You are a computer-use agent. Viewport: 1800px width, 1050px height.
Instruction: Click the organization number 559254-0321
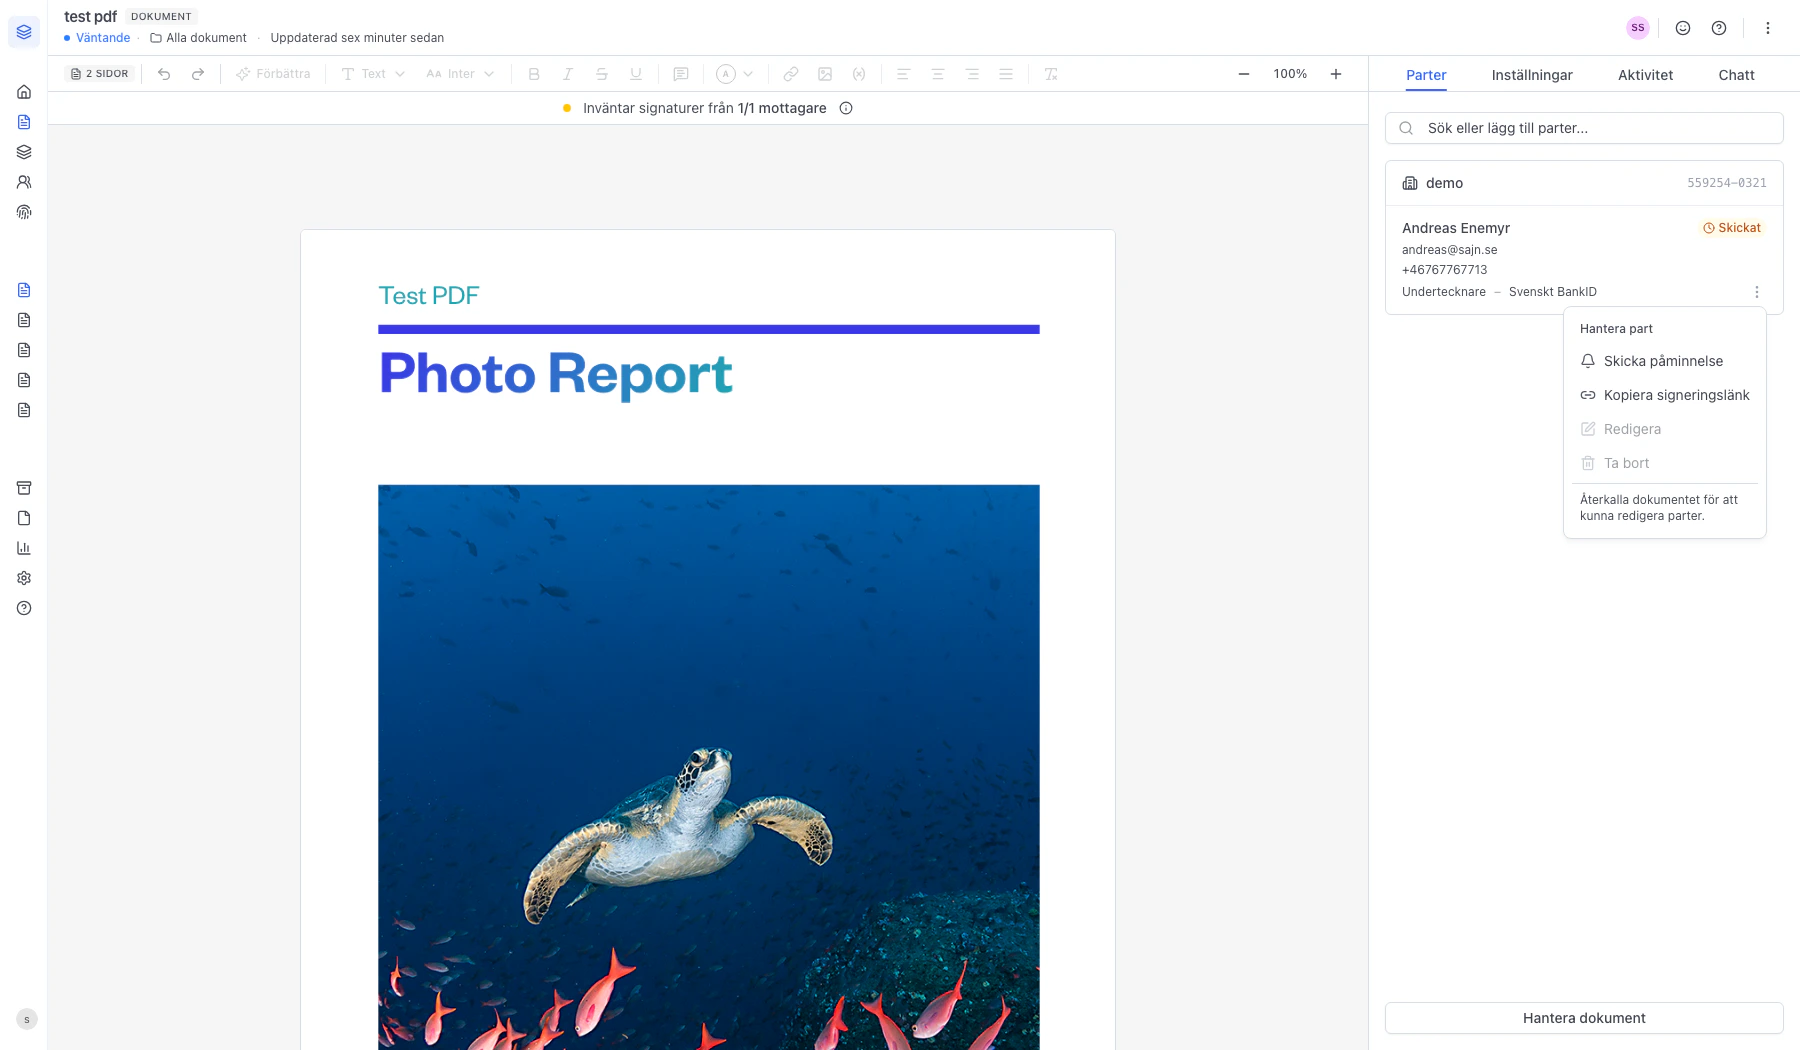point(1727,183)
